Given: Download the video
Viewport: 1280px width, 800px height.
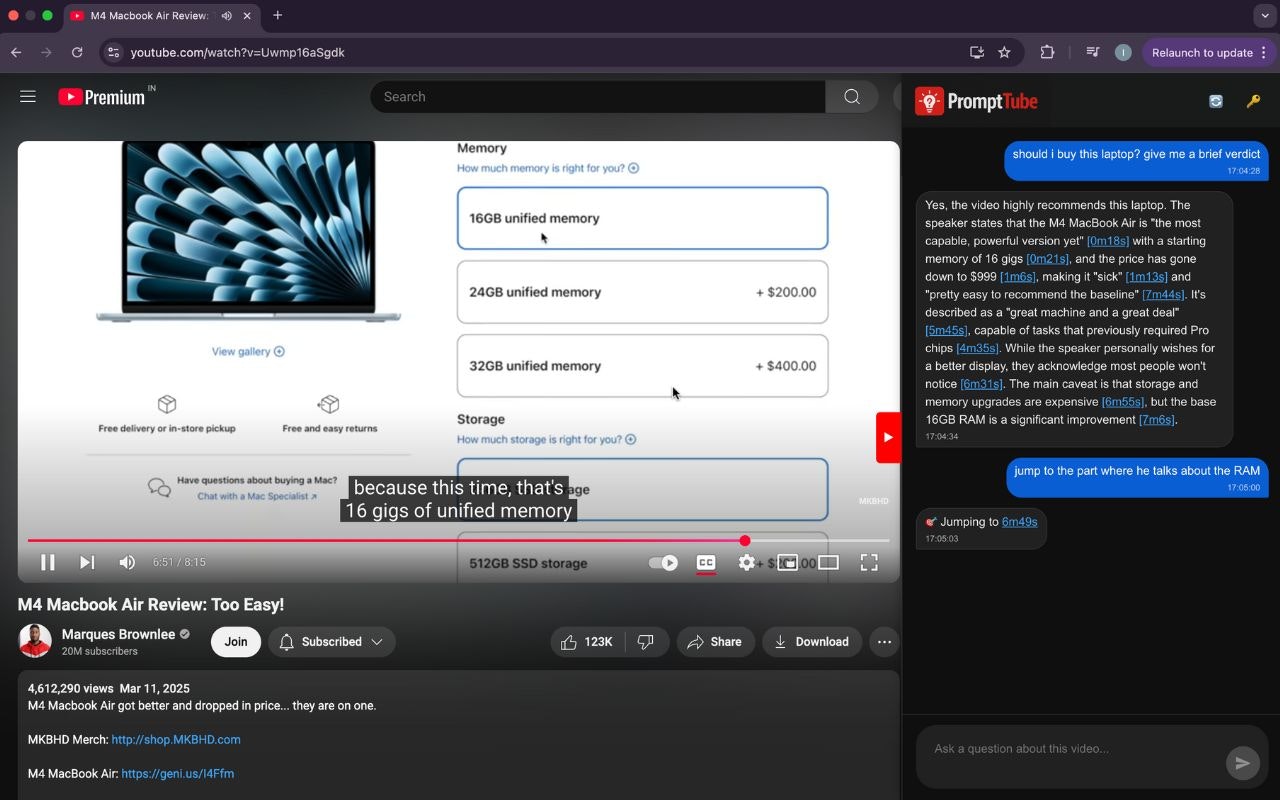Looking at the screenshot, I should (811, 642).
